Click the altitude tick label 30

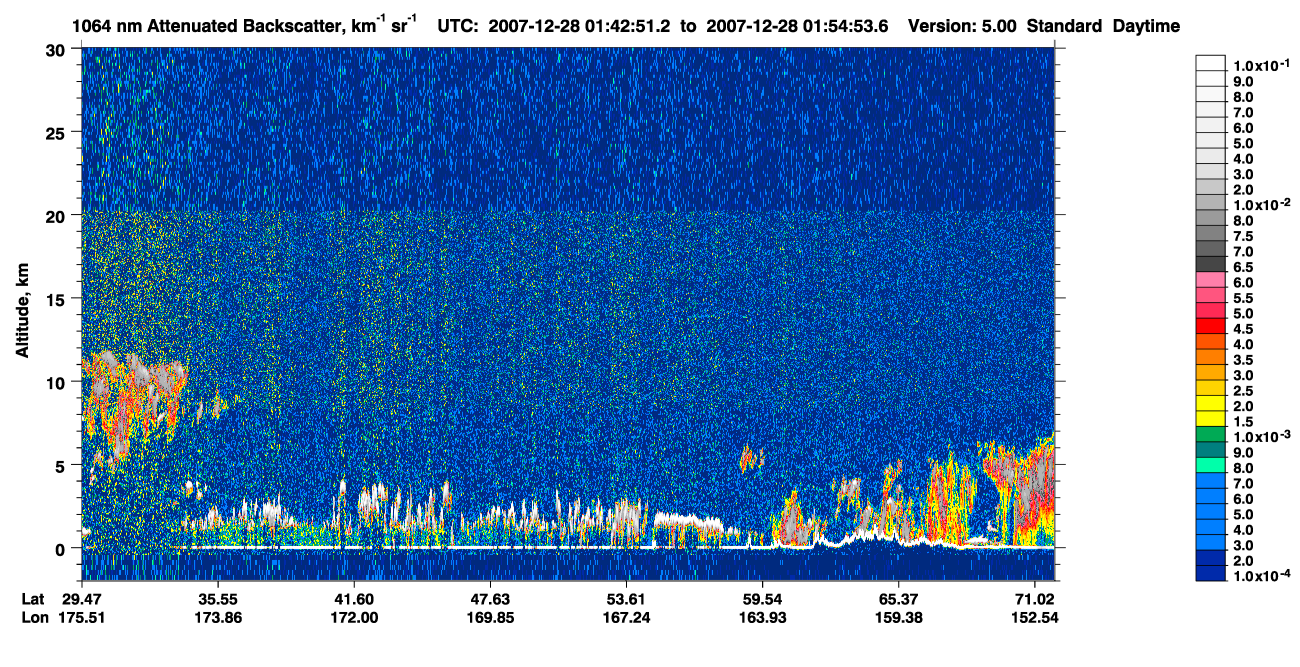pos(58,49)
